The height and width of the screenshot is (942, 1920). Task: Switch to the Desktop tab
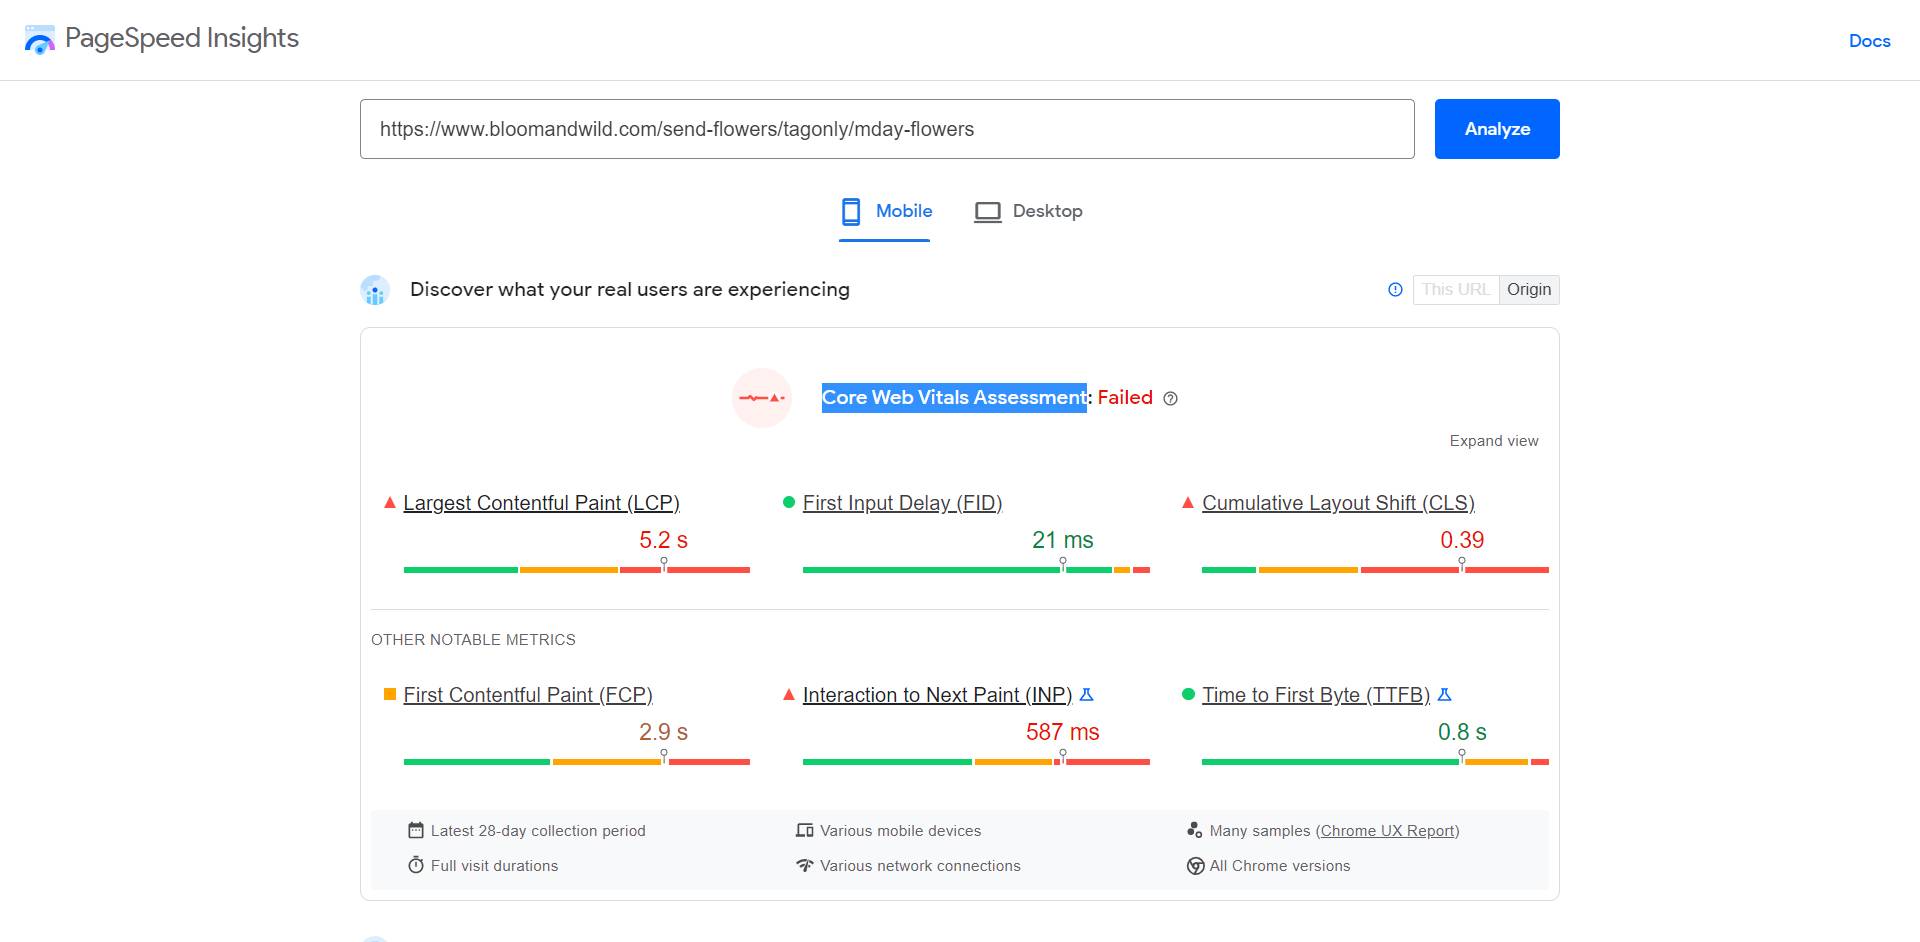(x=1029, y=212)
